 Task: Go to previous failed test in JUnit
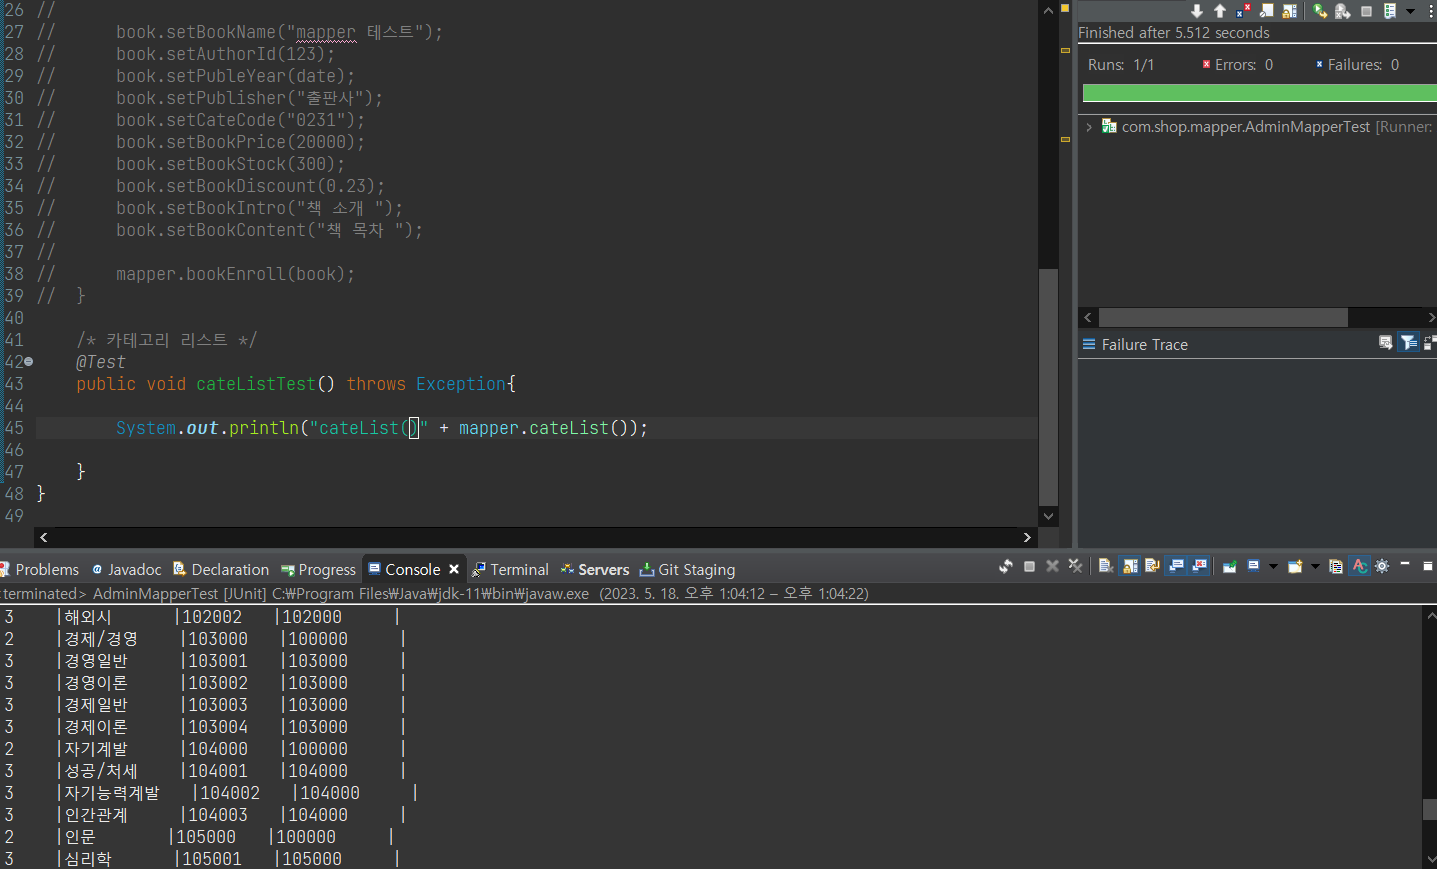tap(1220, 11)
